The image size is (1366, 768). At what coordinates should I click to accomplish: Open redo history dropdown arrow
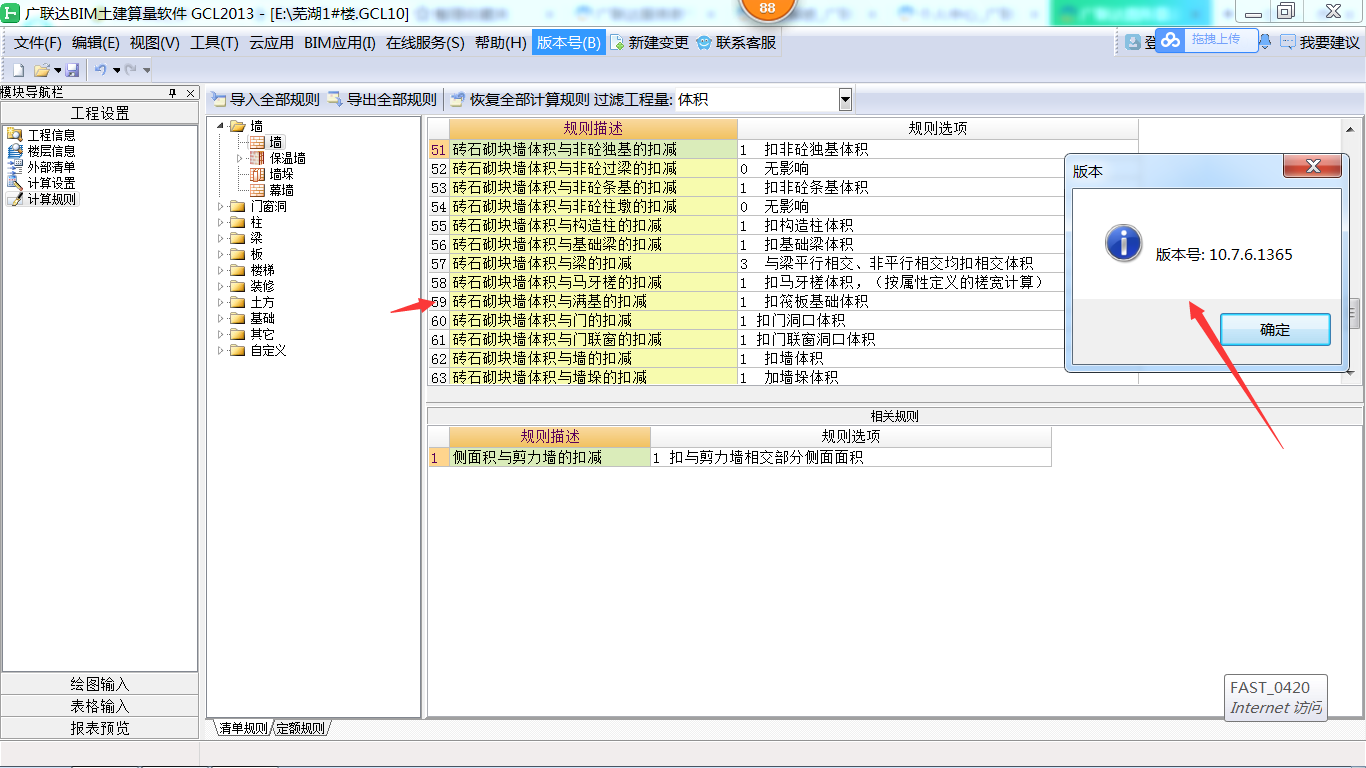(147, 70)
